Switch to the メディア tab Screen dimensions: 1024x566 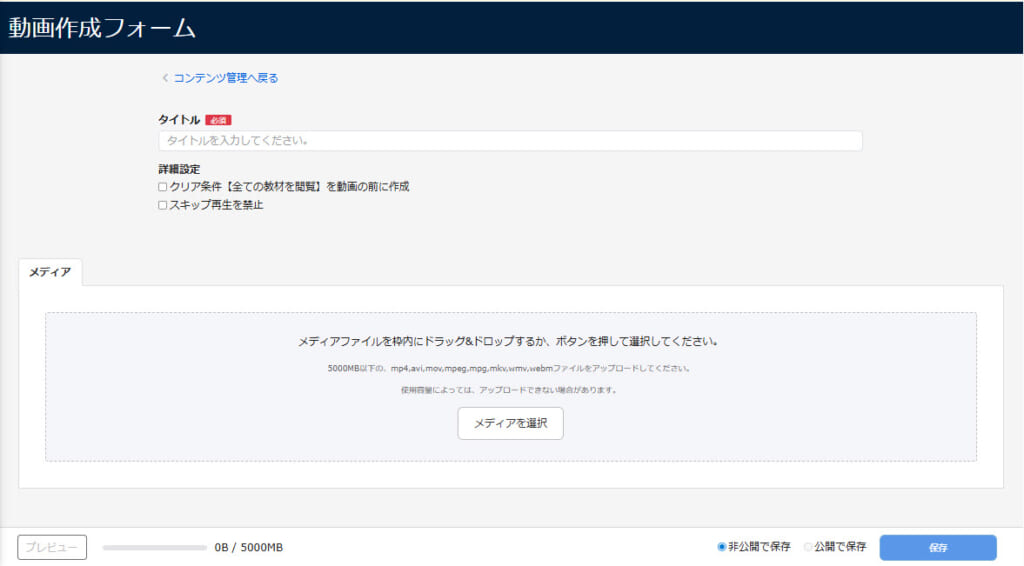click(x=50, y=272)
